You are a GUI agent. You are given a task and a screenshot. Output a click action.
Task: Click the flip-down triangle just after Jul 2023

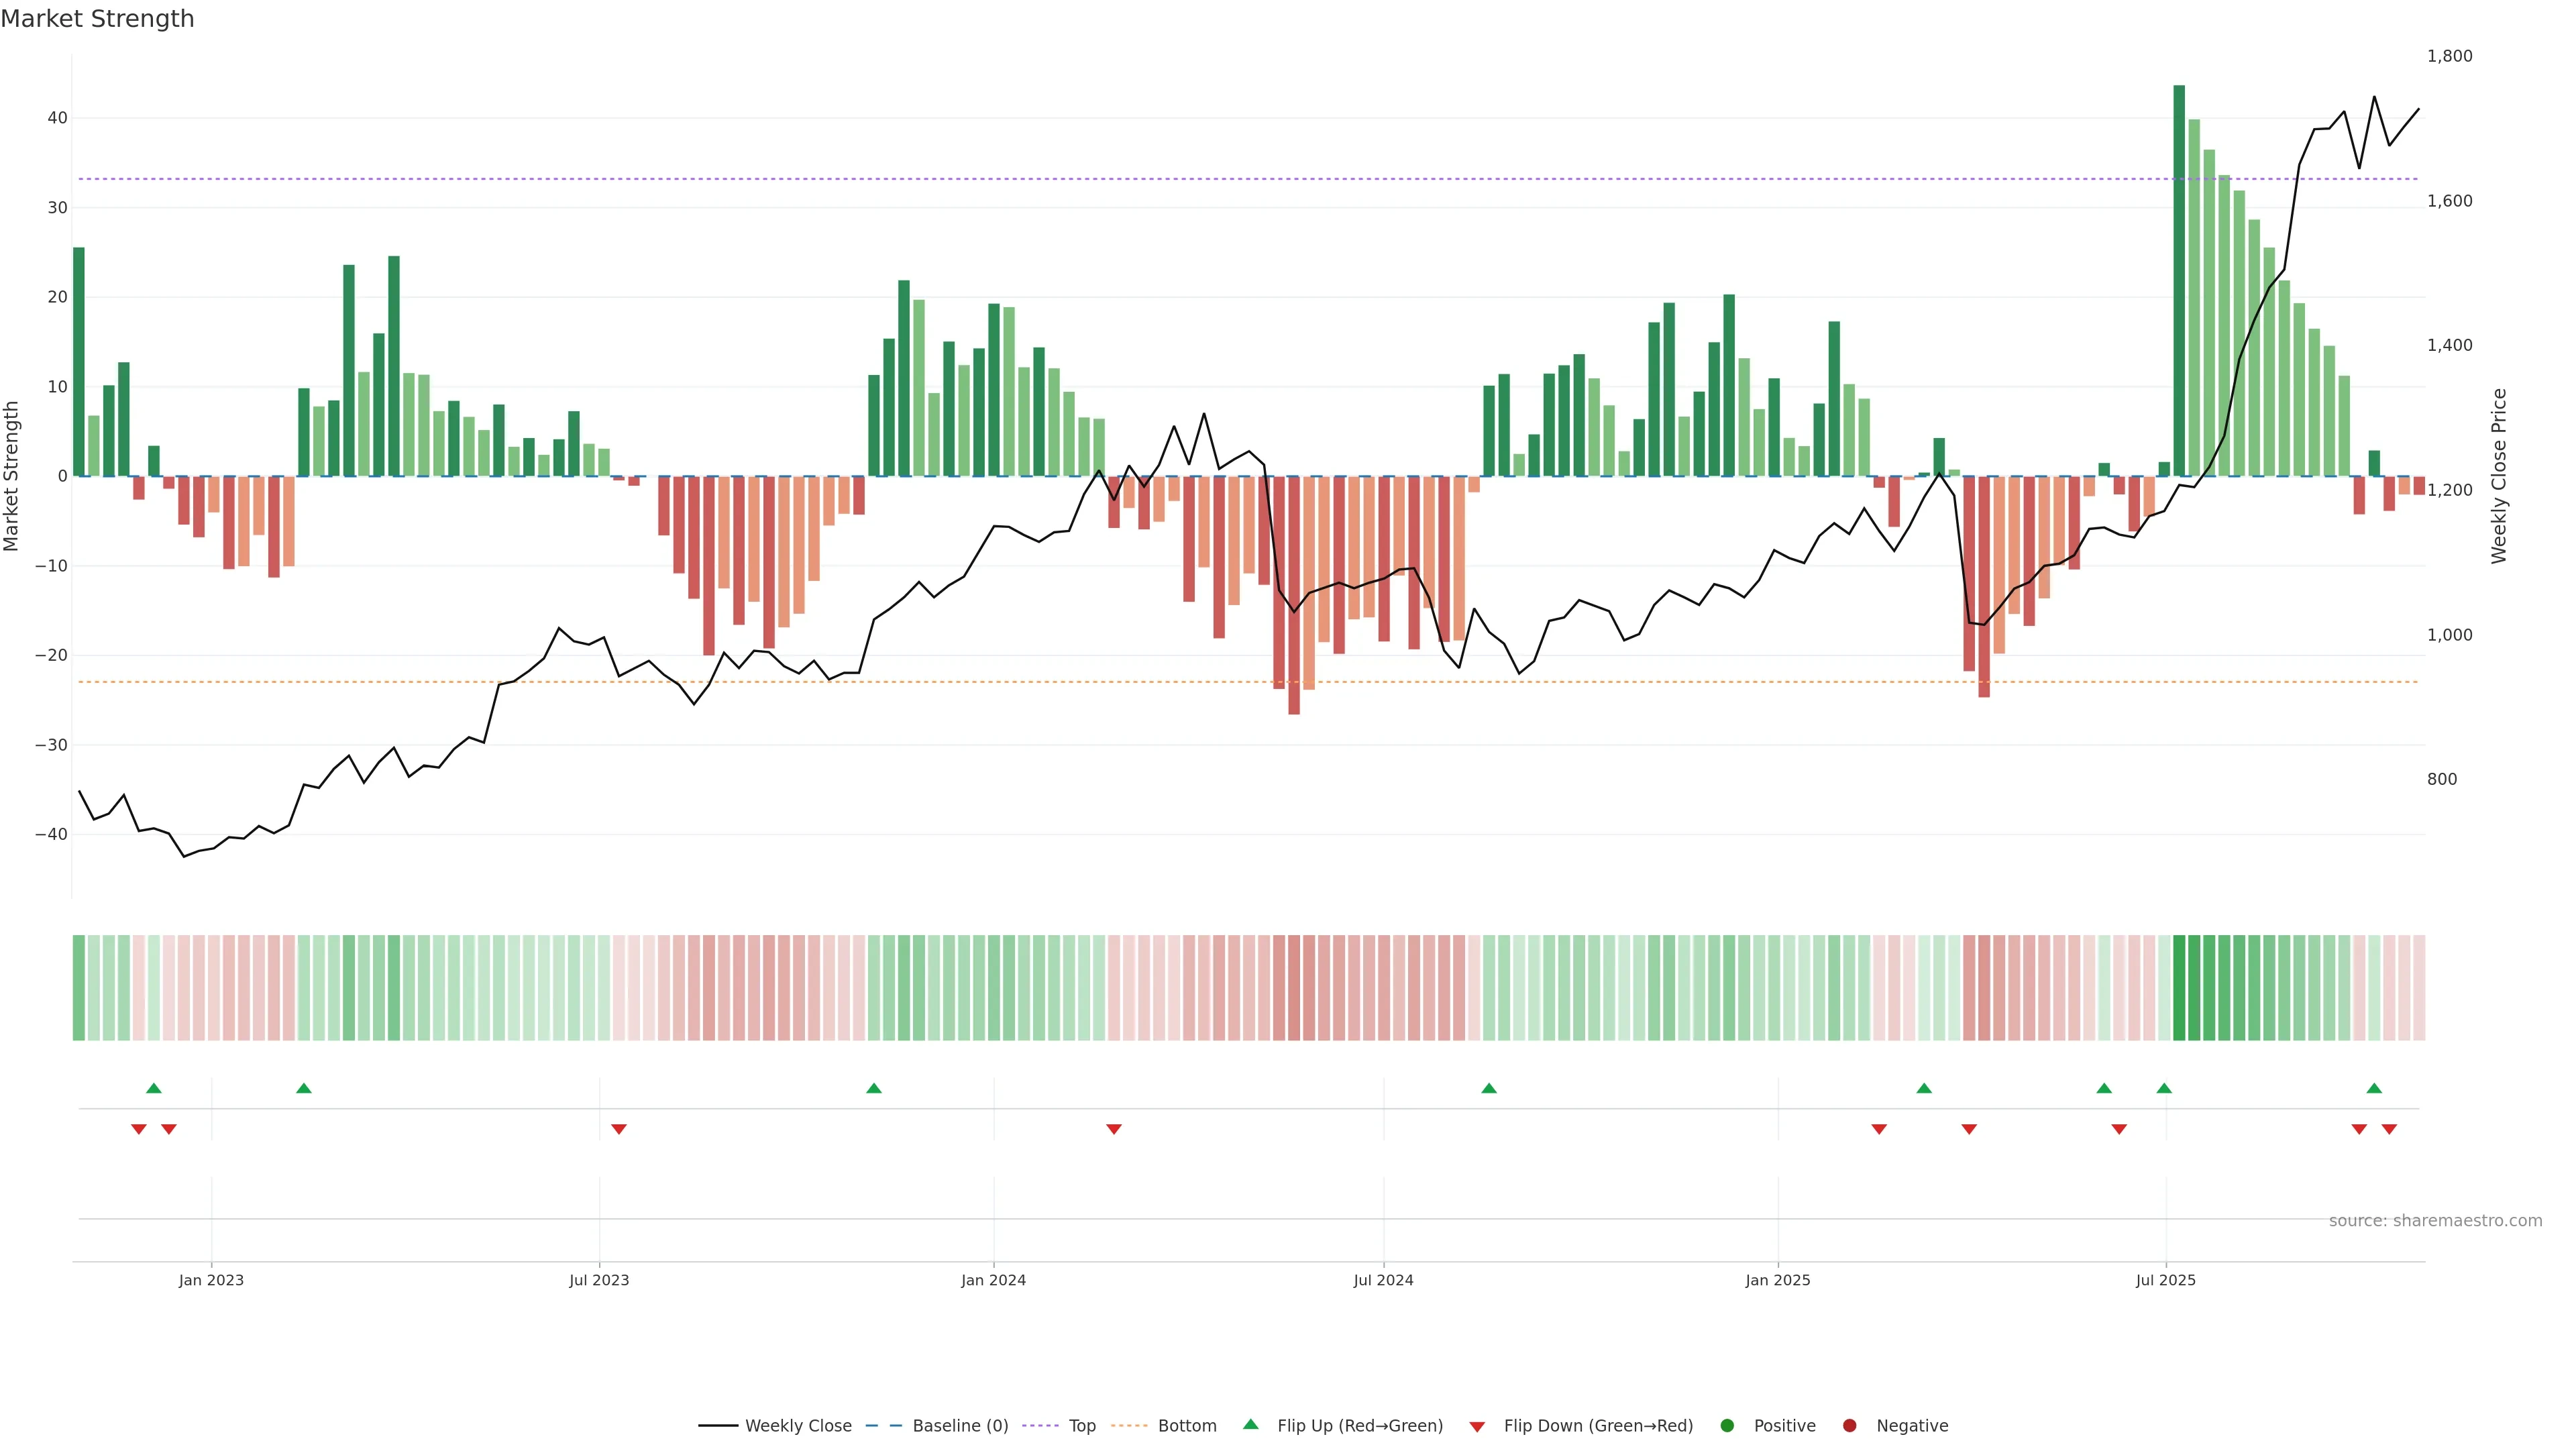tap(619, 1129)
